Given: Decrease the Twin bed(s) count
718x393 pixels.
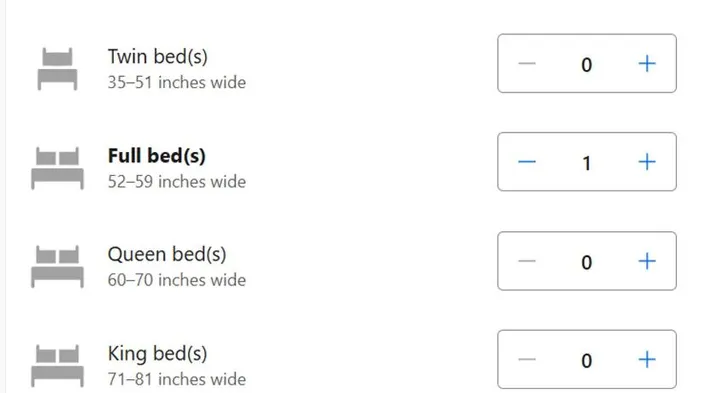Looking at the screenshot, I should [527, 64].
